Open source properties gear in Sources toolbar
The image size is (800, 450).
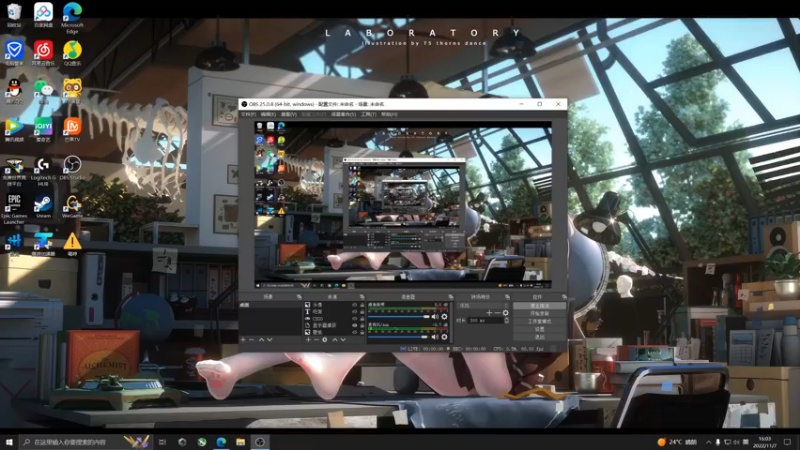point(325,340)
